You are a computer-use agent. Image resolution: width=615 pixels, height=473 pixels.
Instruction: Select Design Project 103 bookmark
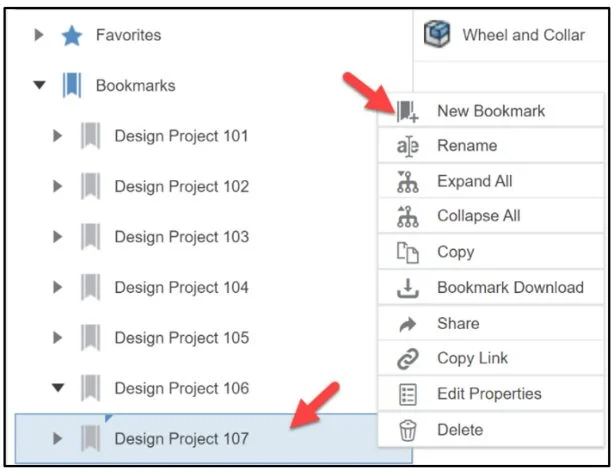(x=181, y=237)
